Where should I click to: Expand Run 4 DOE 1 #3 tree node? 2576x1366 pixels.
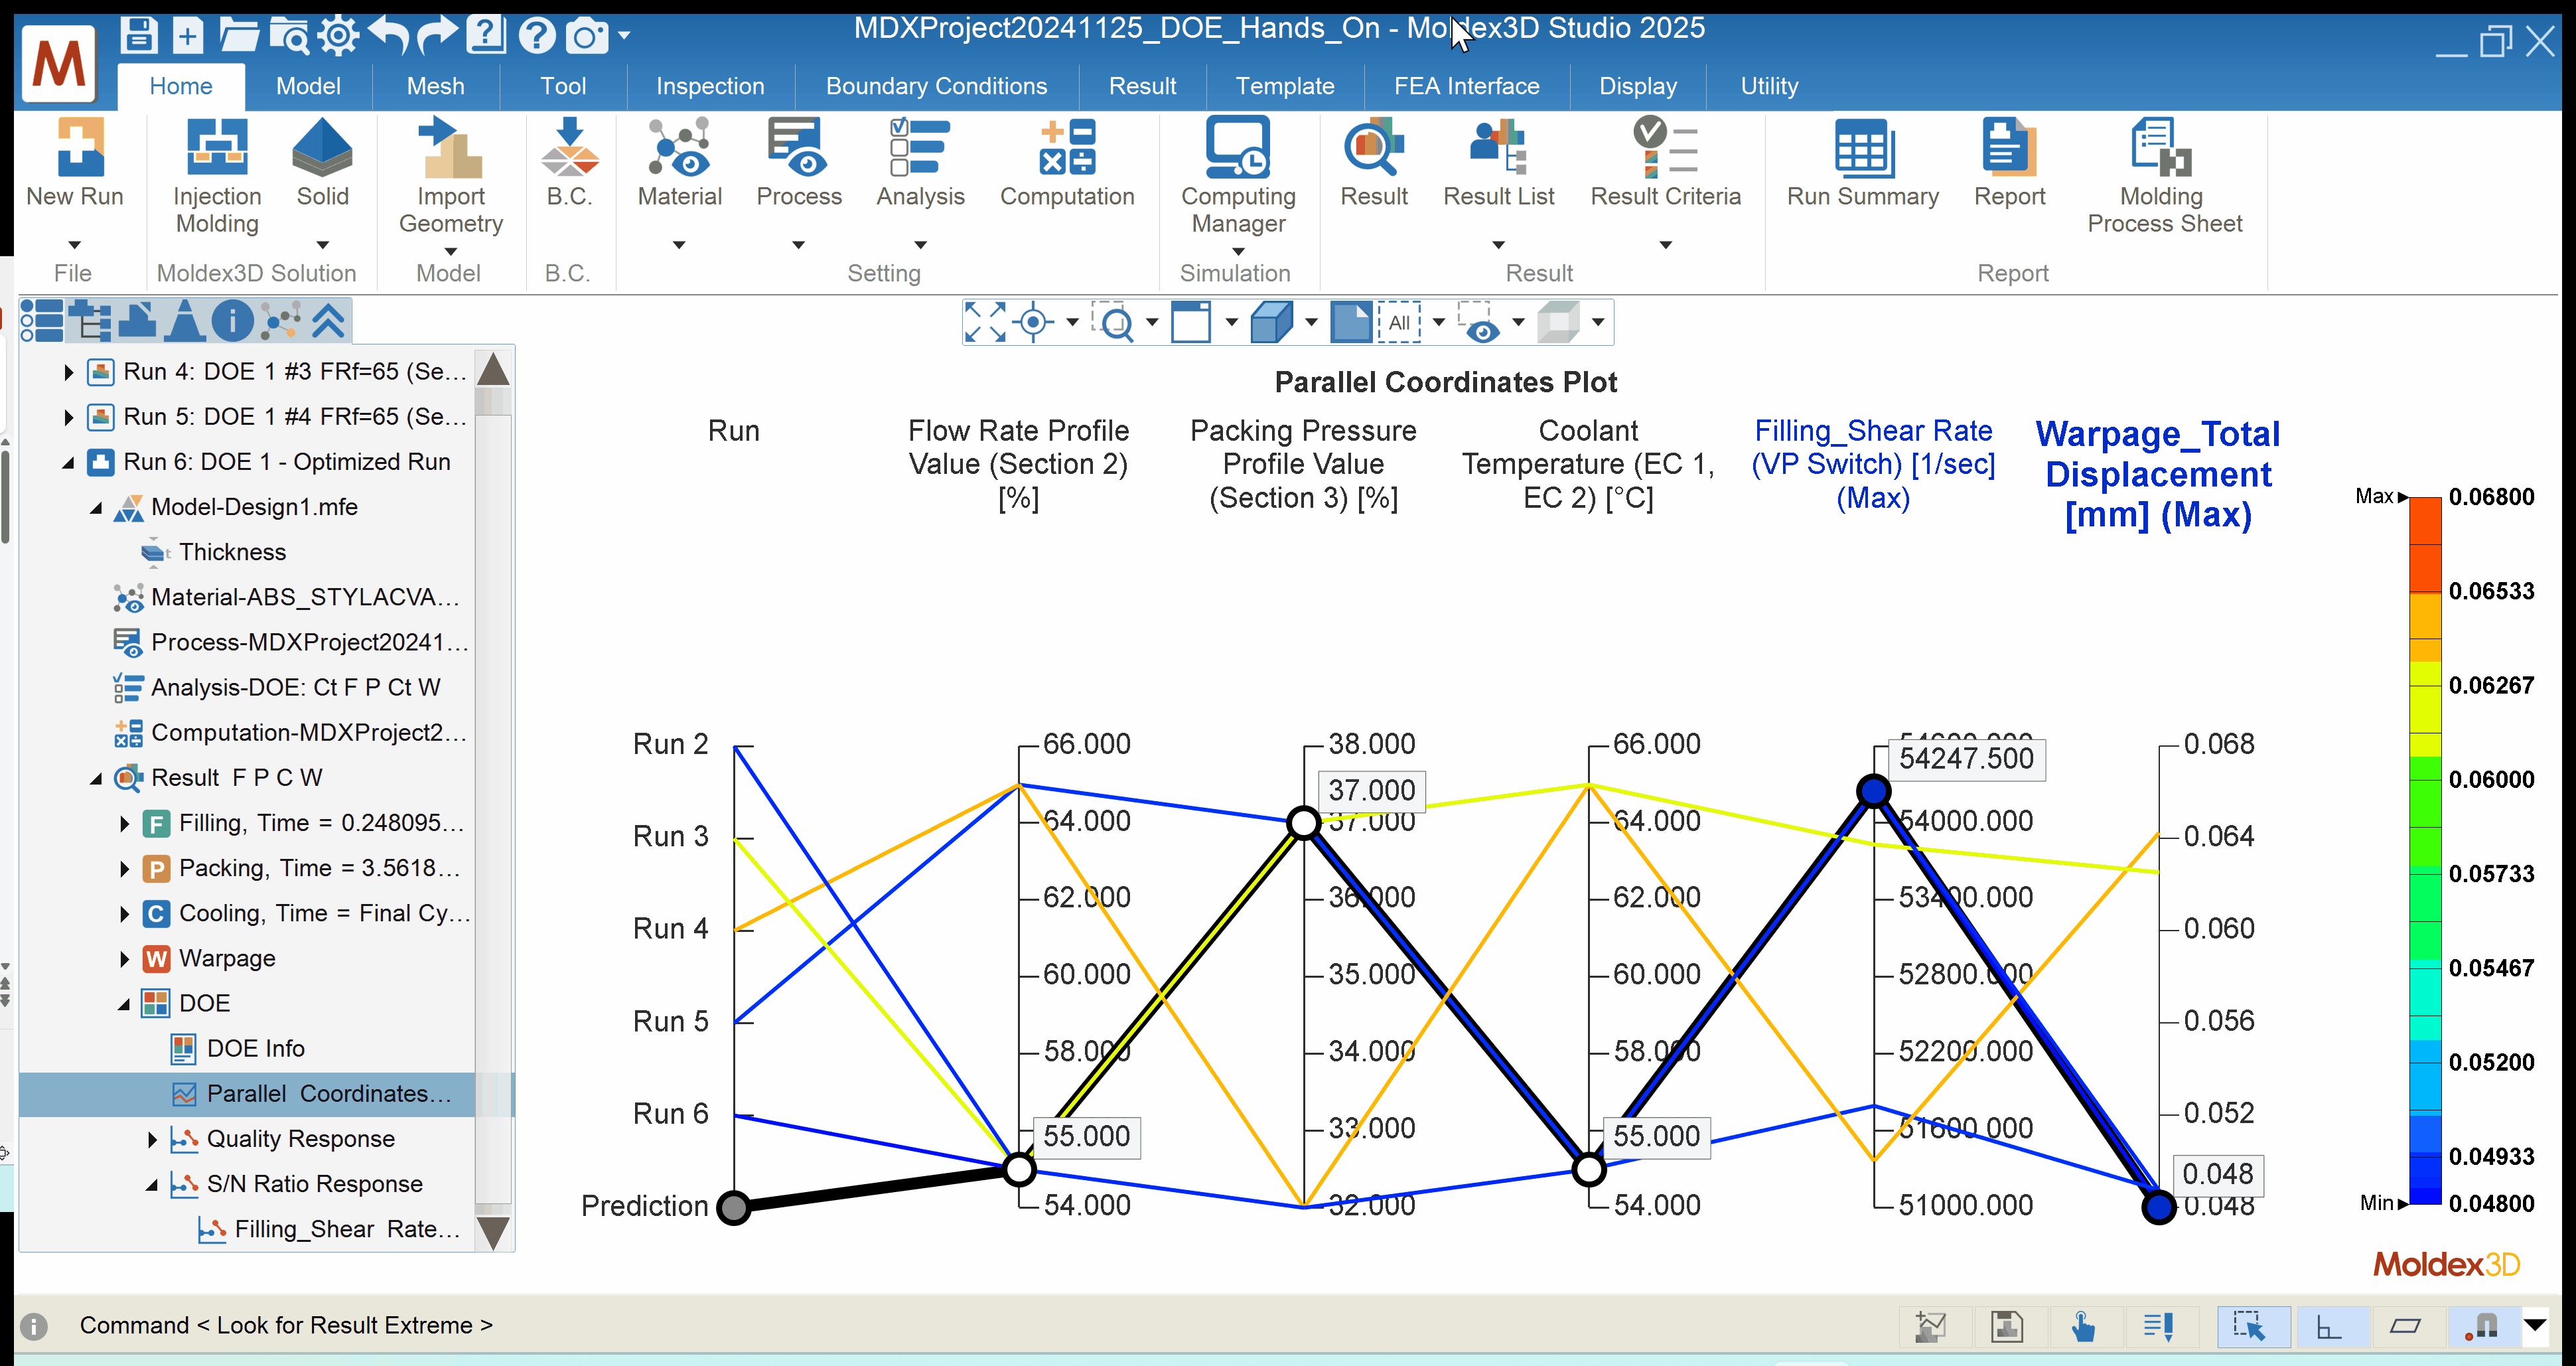pos(68,372)
